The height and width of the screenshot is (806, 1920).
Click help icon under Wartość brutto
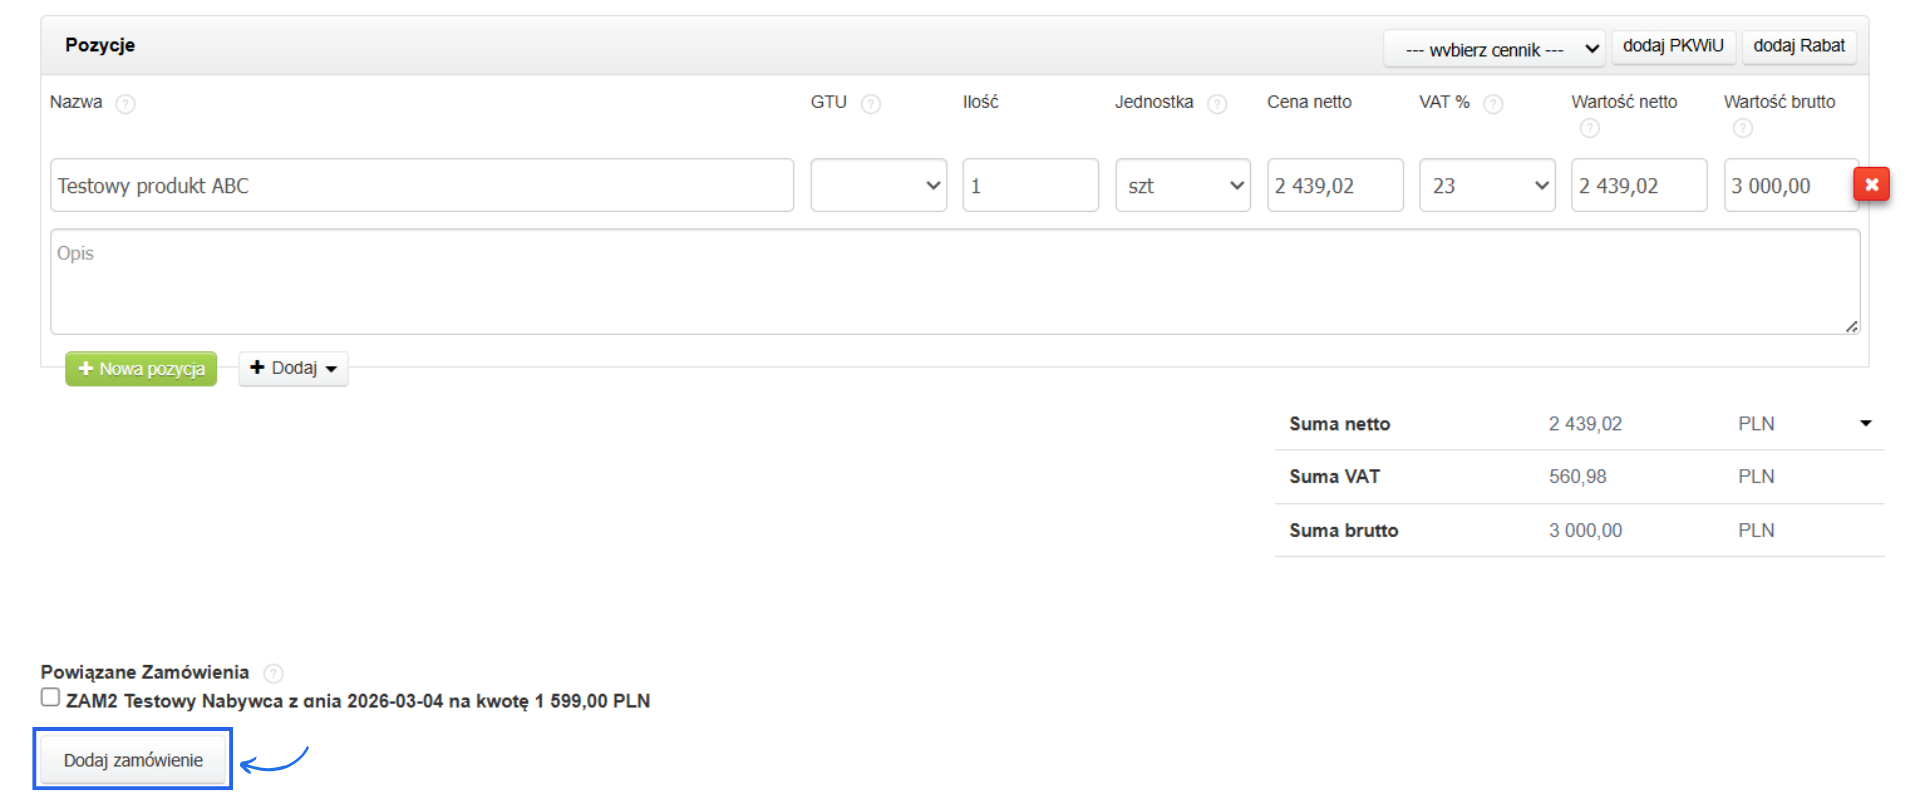pos(1742,128)
